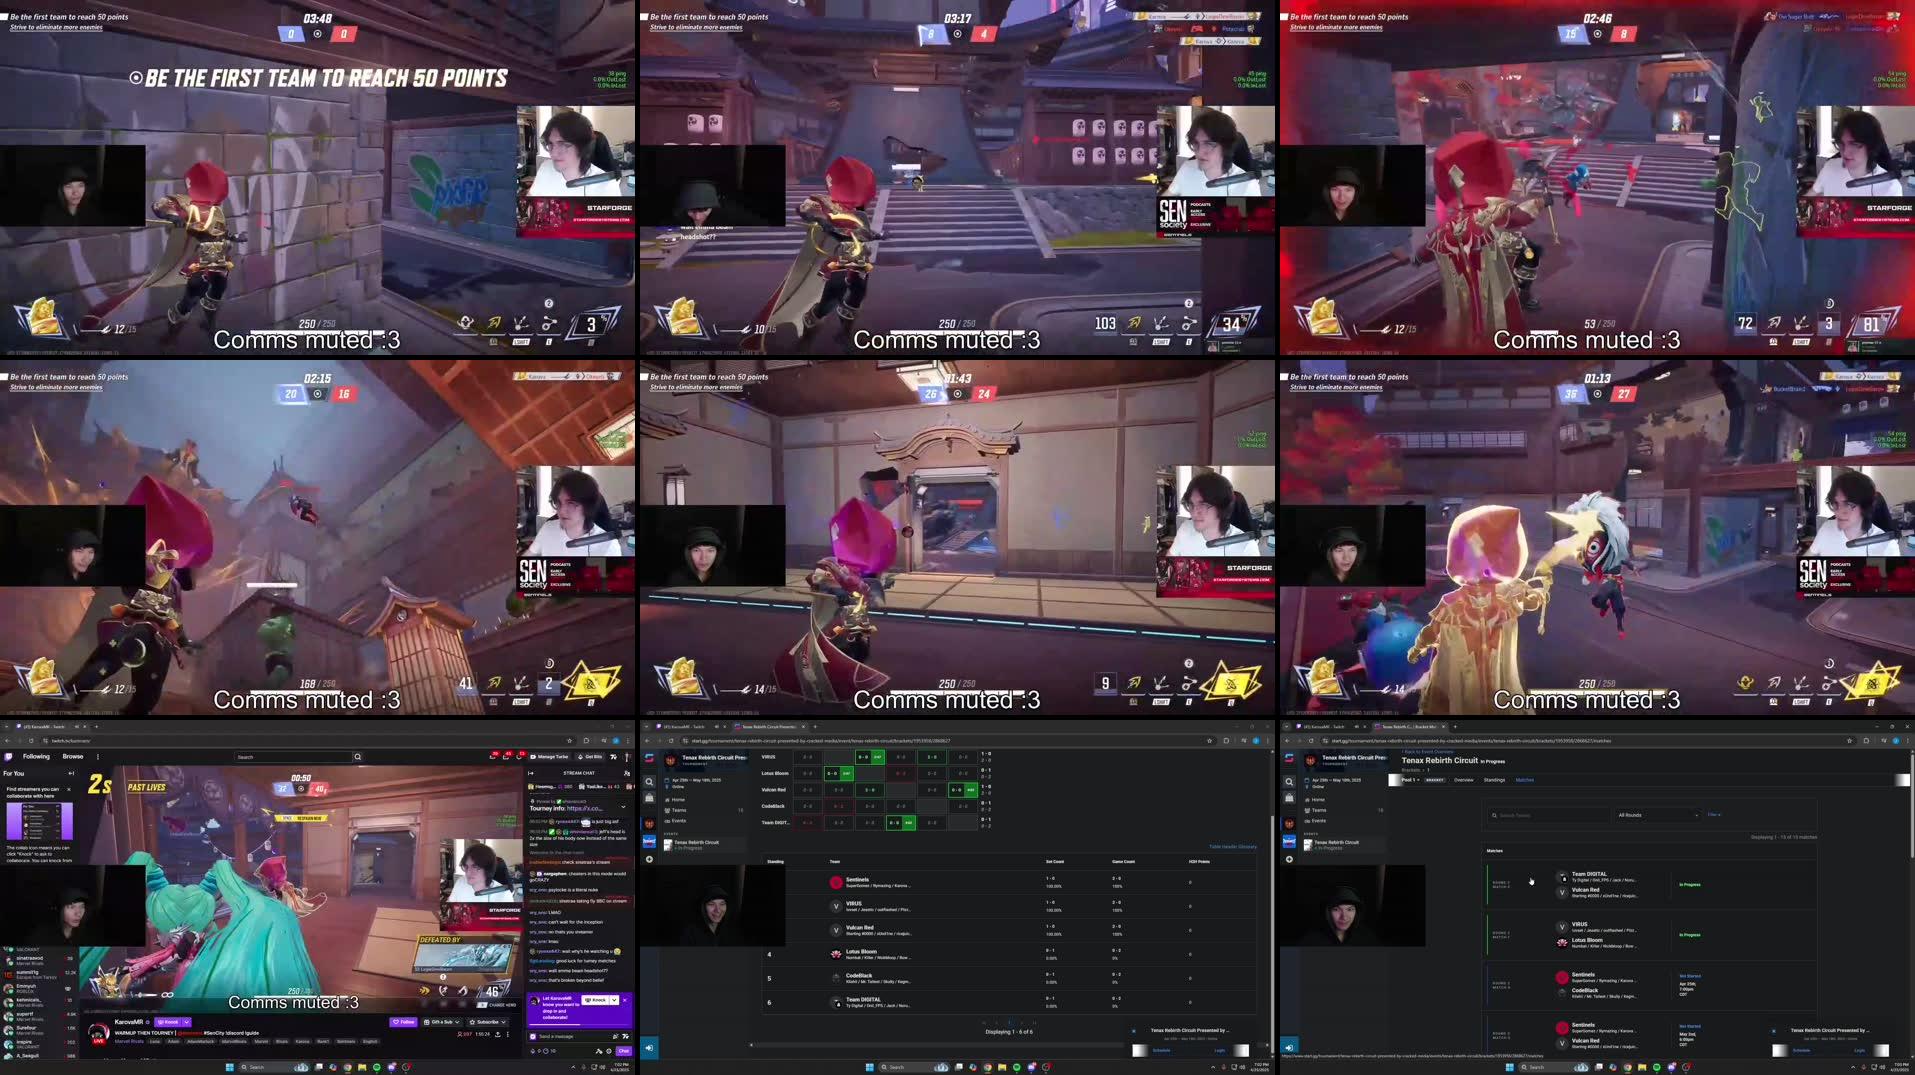Click horizontal scrollbar under standings table

click(940, 1045)
